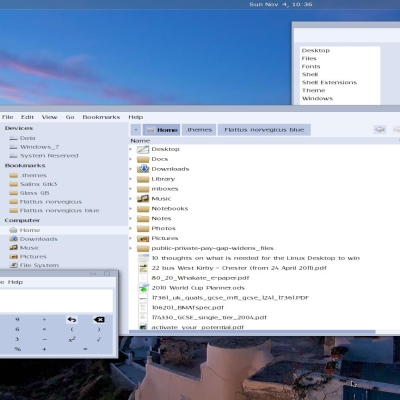Open the File menu
Viewport: 400px width, 400px height.
point(7,117)
